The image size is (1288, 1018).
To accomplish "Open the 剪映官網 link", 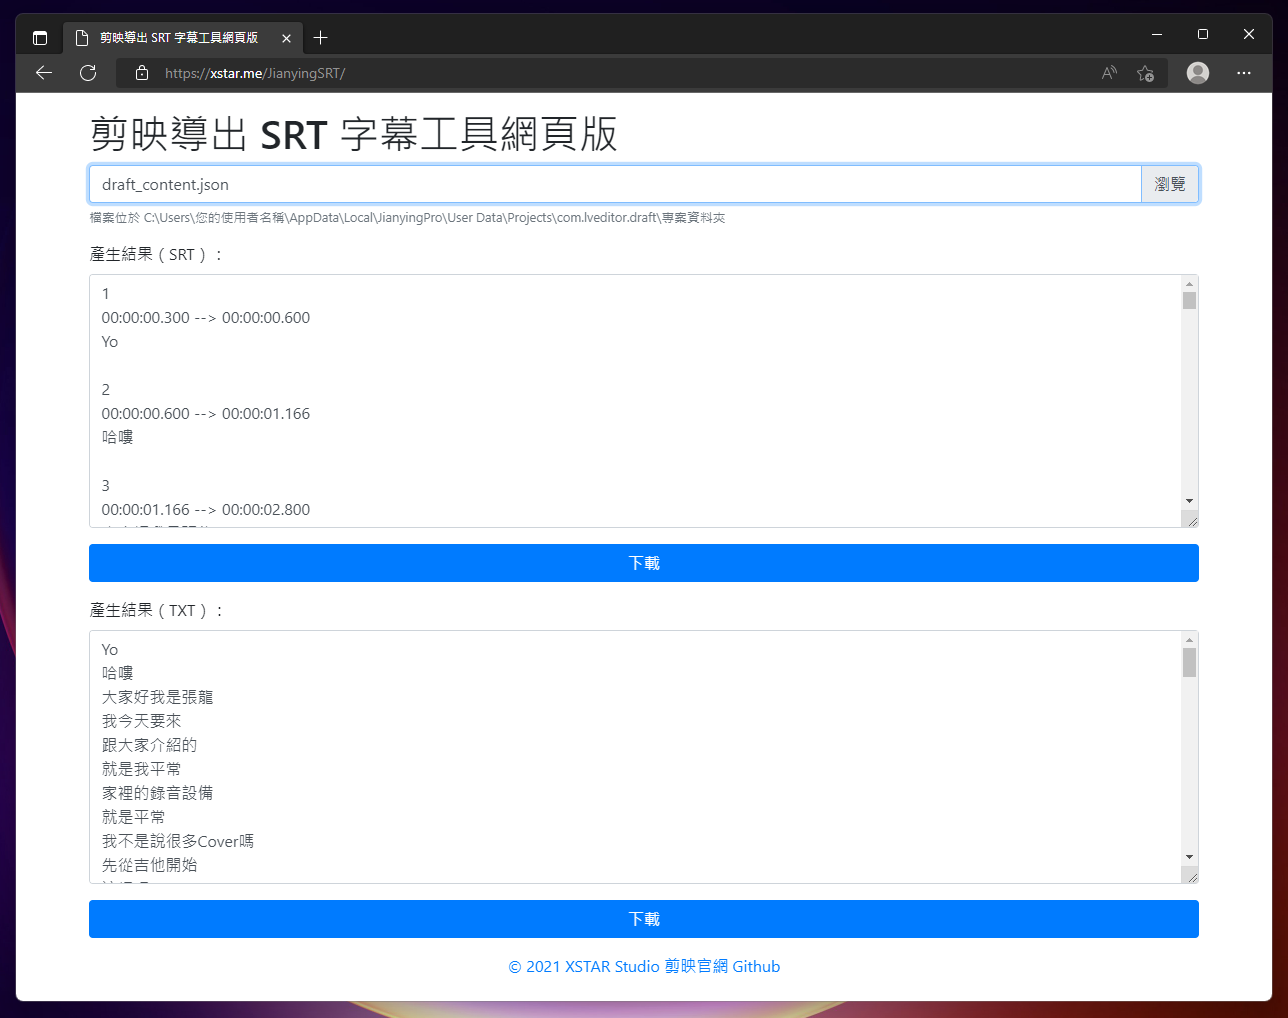I will click(x=696, y=966).
